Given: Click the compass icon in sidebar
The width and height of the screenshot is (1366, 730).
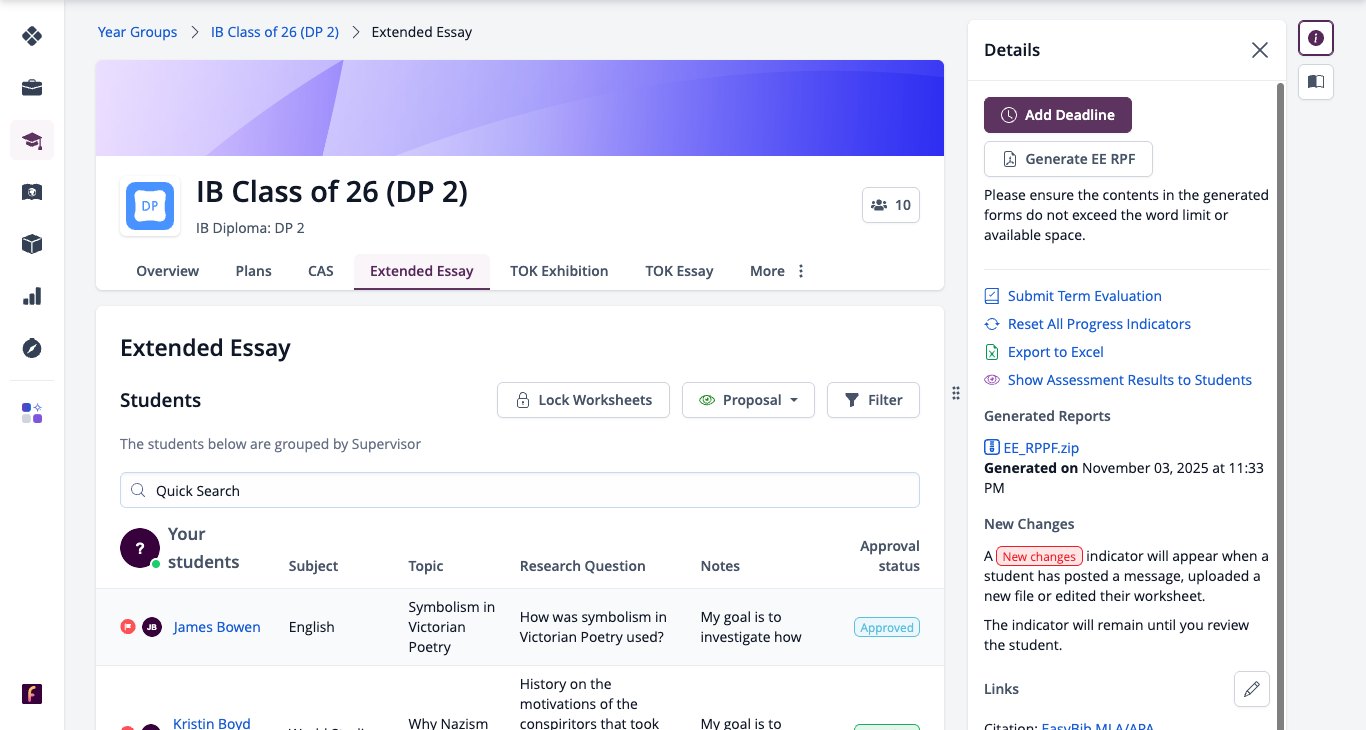Looking at the screenshot, I should pos(32,348).
